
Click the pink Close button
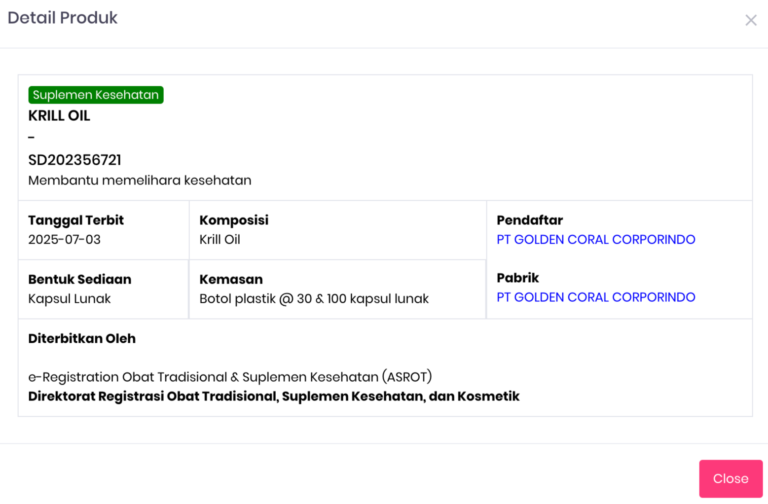click(x=730, y=479)
